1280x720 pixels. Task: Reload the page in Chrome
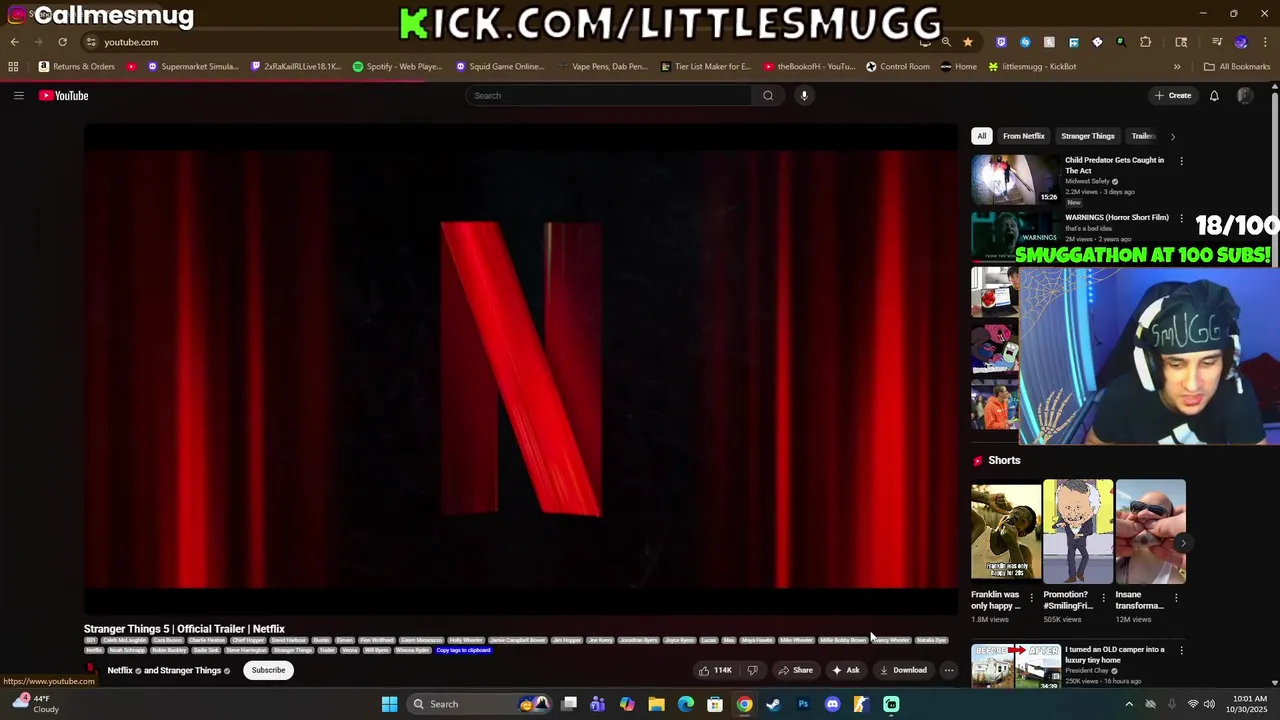click(x=62, y=42)
